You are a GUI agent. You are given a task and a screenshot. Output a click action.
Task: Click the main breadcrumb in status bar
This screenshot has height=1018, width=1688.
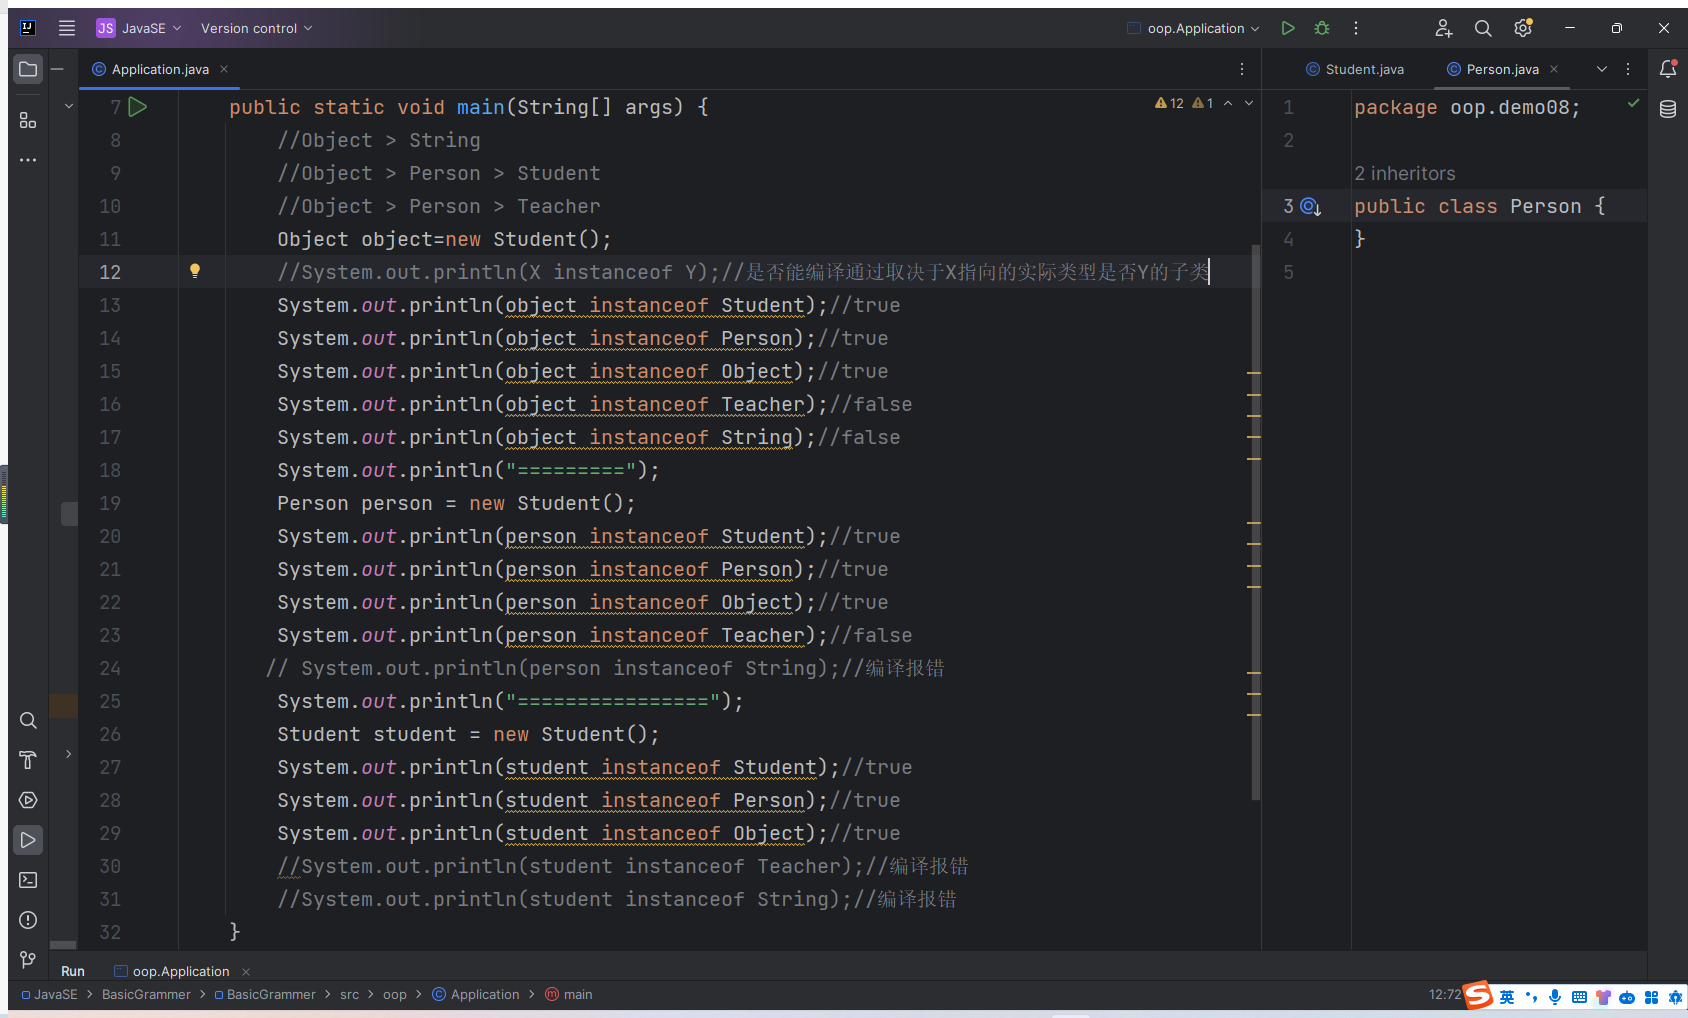577,994
